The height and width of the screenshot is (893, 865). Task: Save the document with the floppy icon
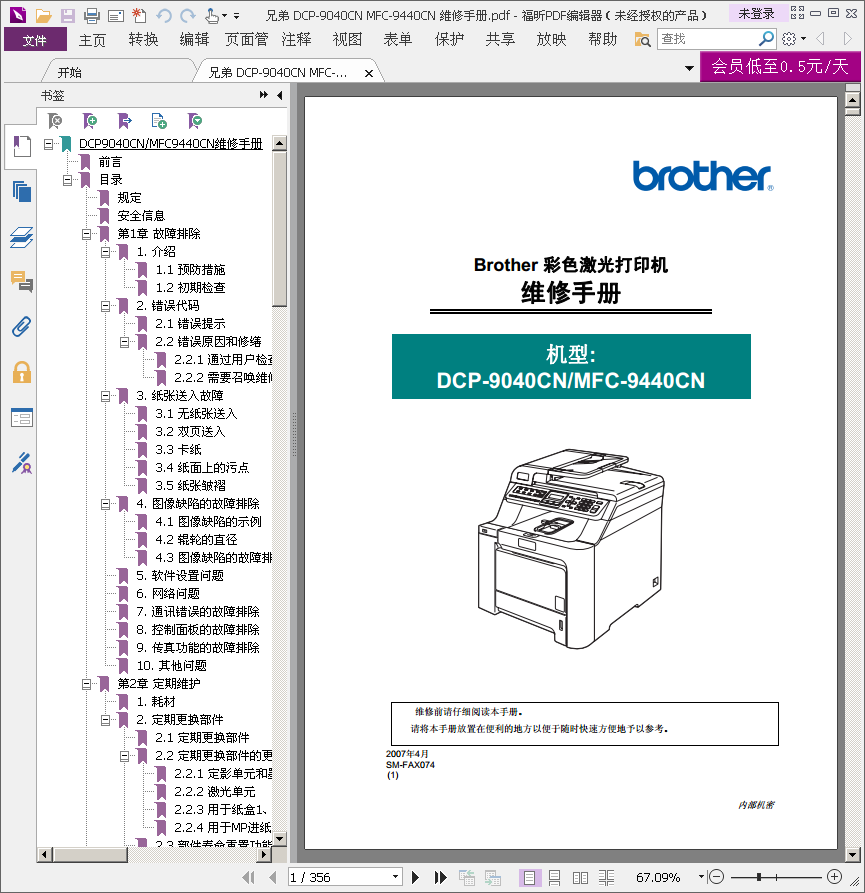(x=68, y=15)
